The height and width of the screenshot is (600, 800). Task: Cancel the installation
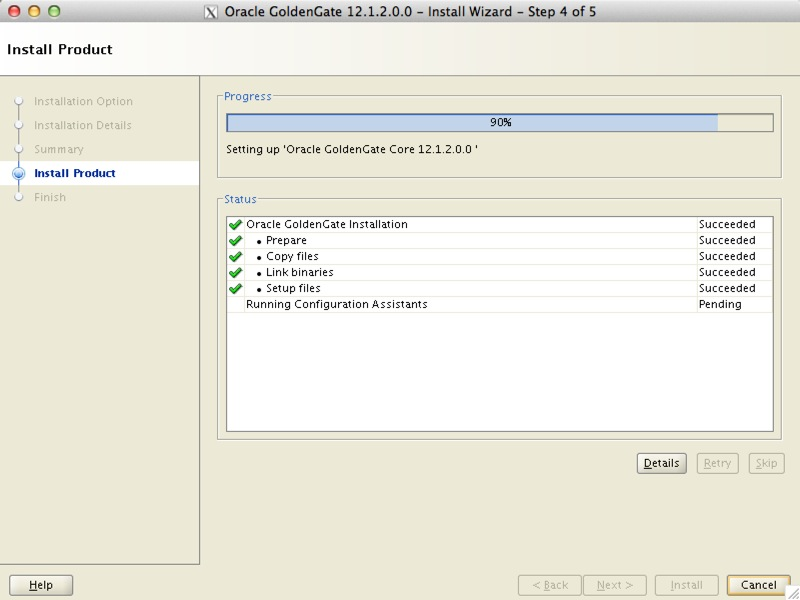pos(759,585)
